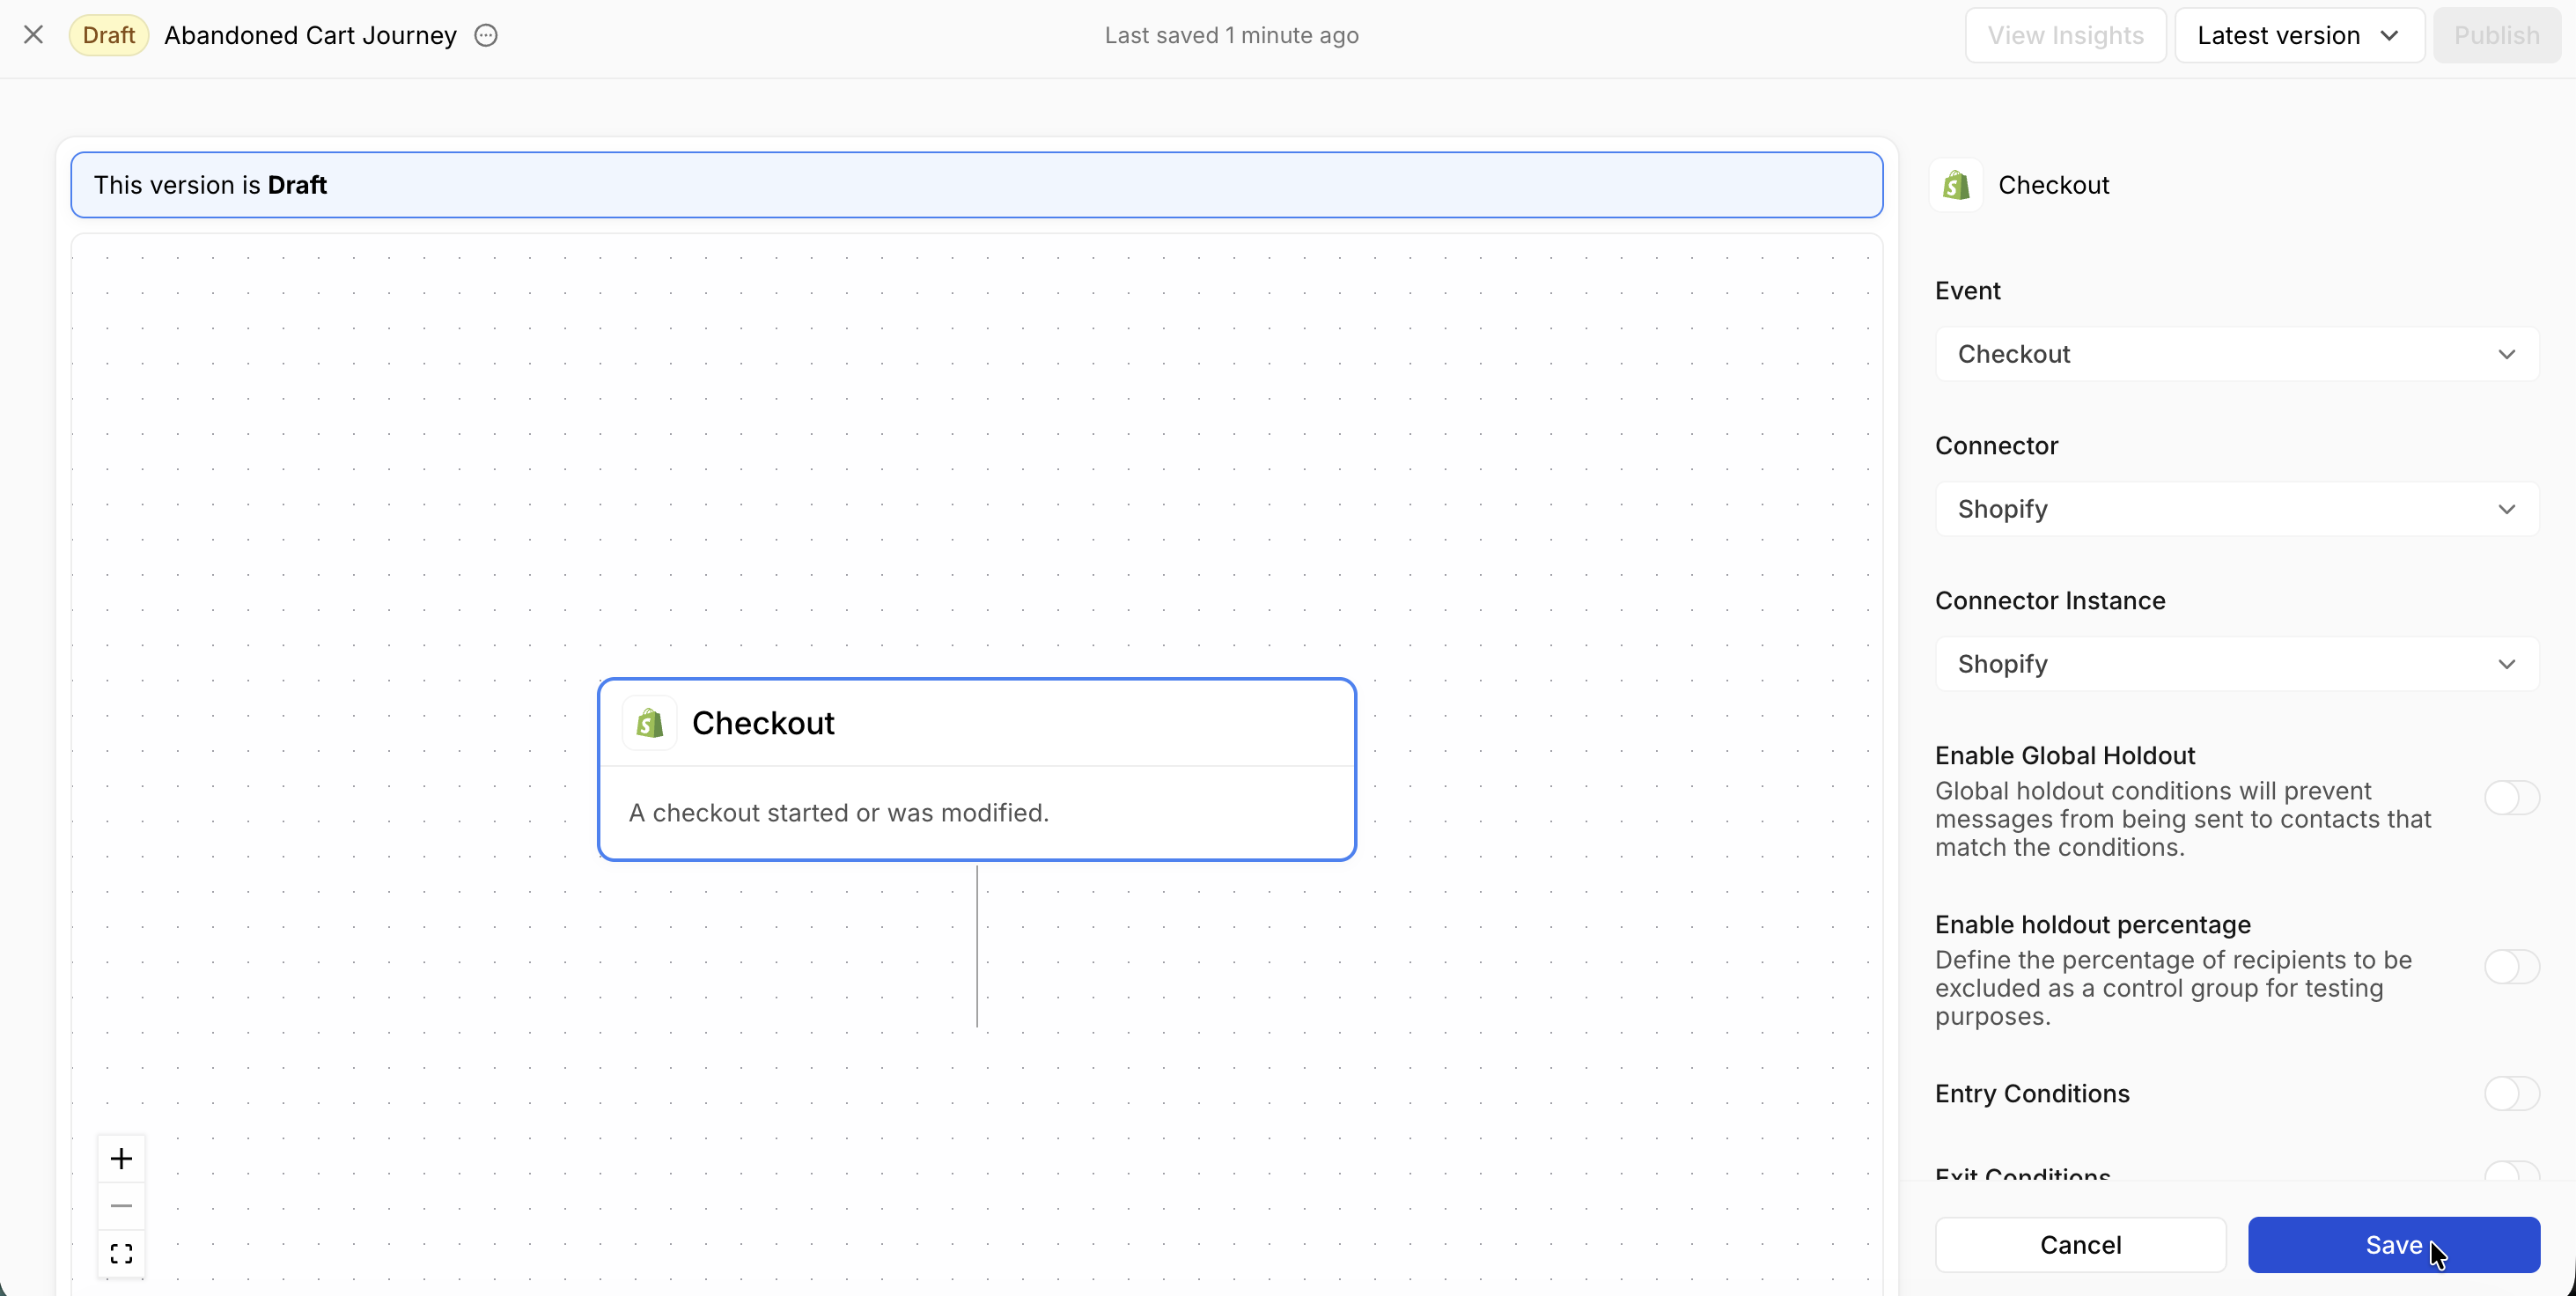Open Latest version selector

tap(2298, 35)
